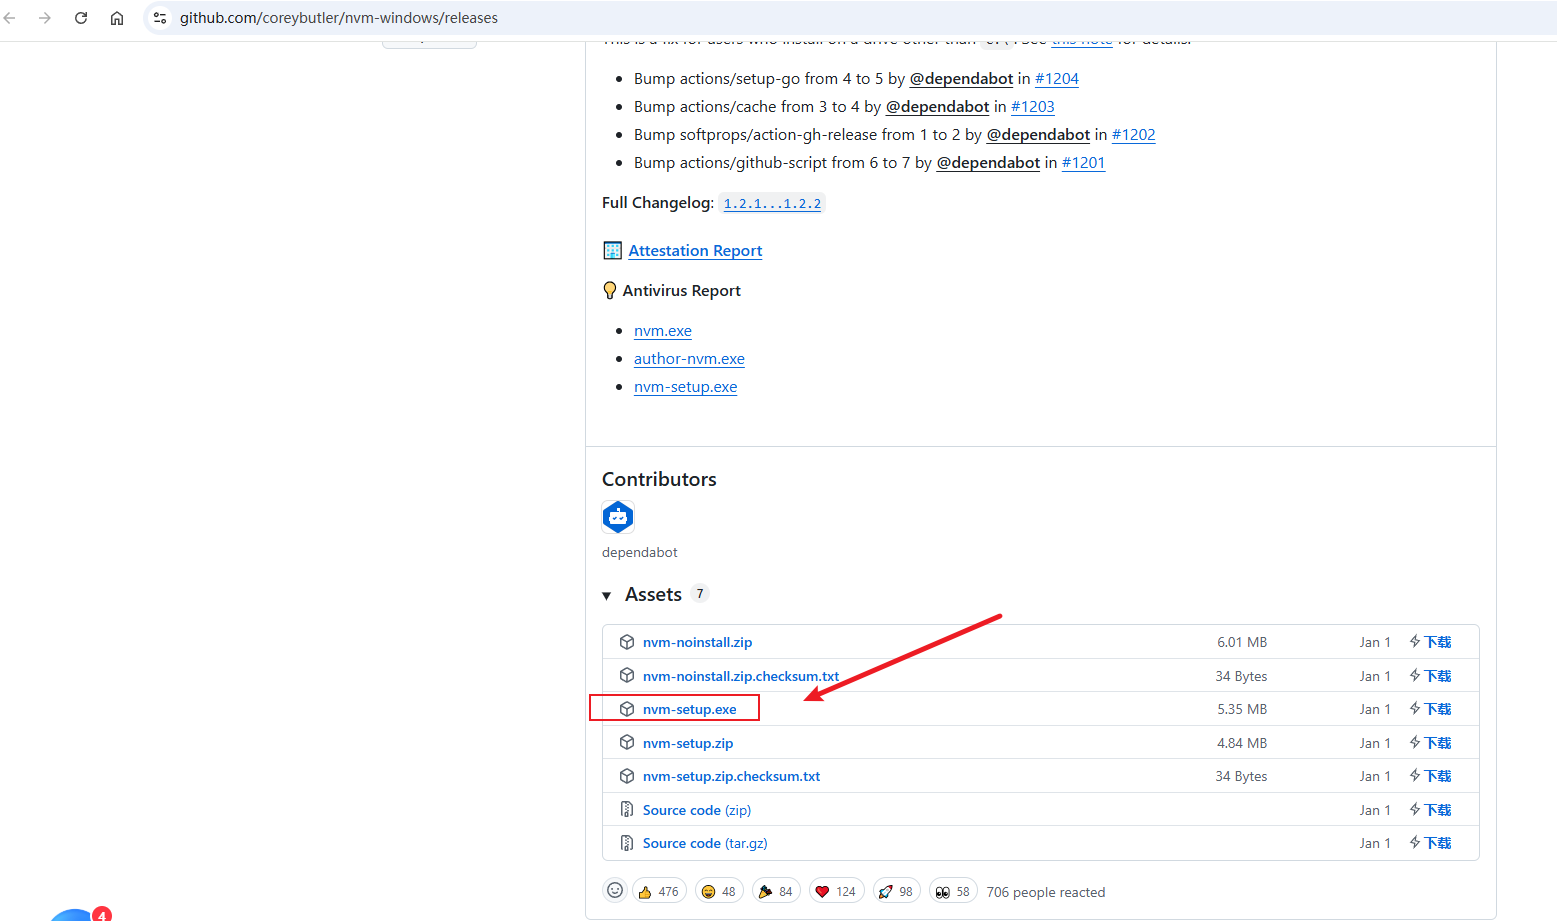Open @dependabot profile in github-script bullet
Viewport: 1557px width, 921px height.
[988, 163]
